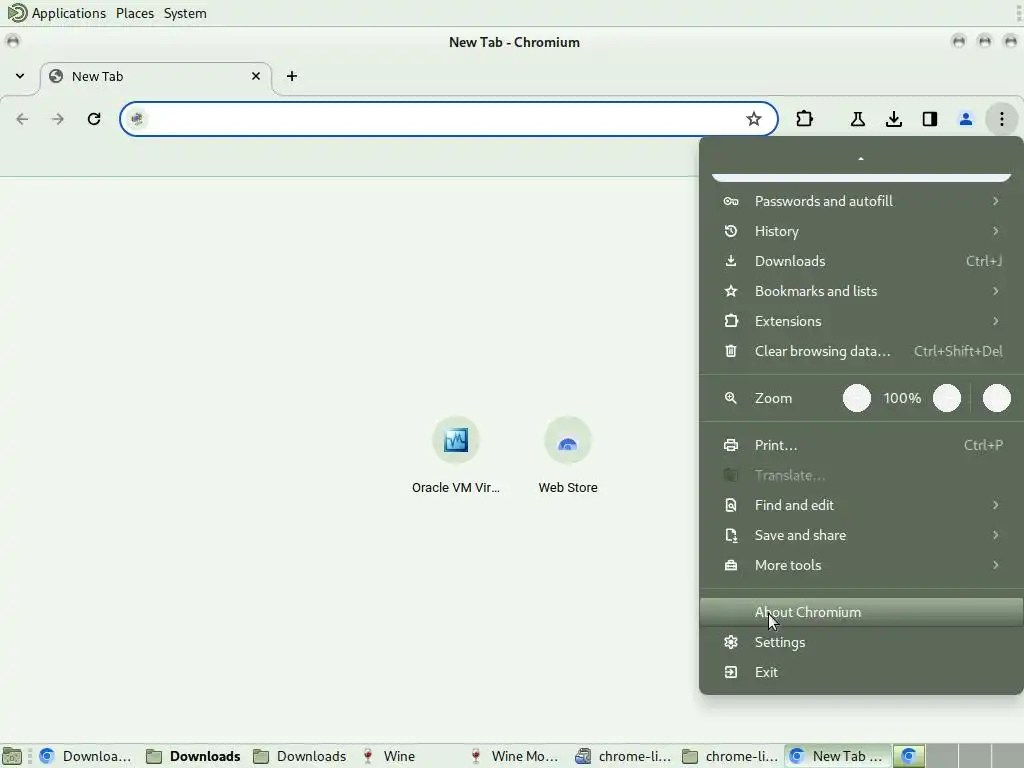Open the System menu in top panel

pyautogui.click(x=185, y=13)
